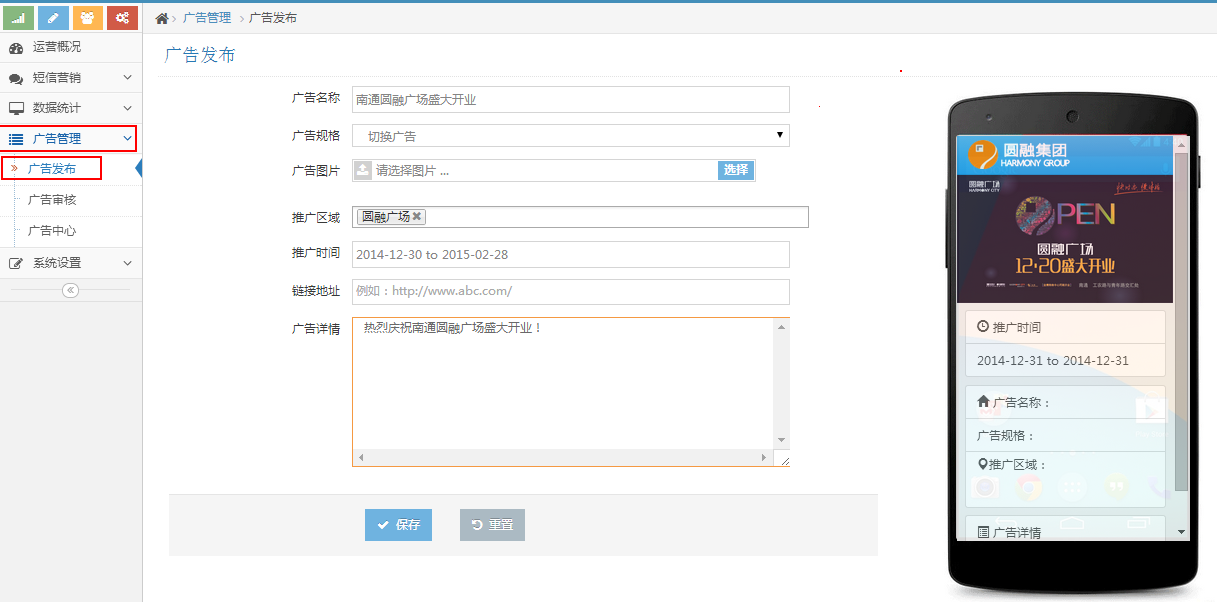This screenshot has height=602, width=1217.
Task: Click the 链接地址 URL input field
Action: (x=570, y=291)
